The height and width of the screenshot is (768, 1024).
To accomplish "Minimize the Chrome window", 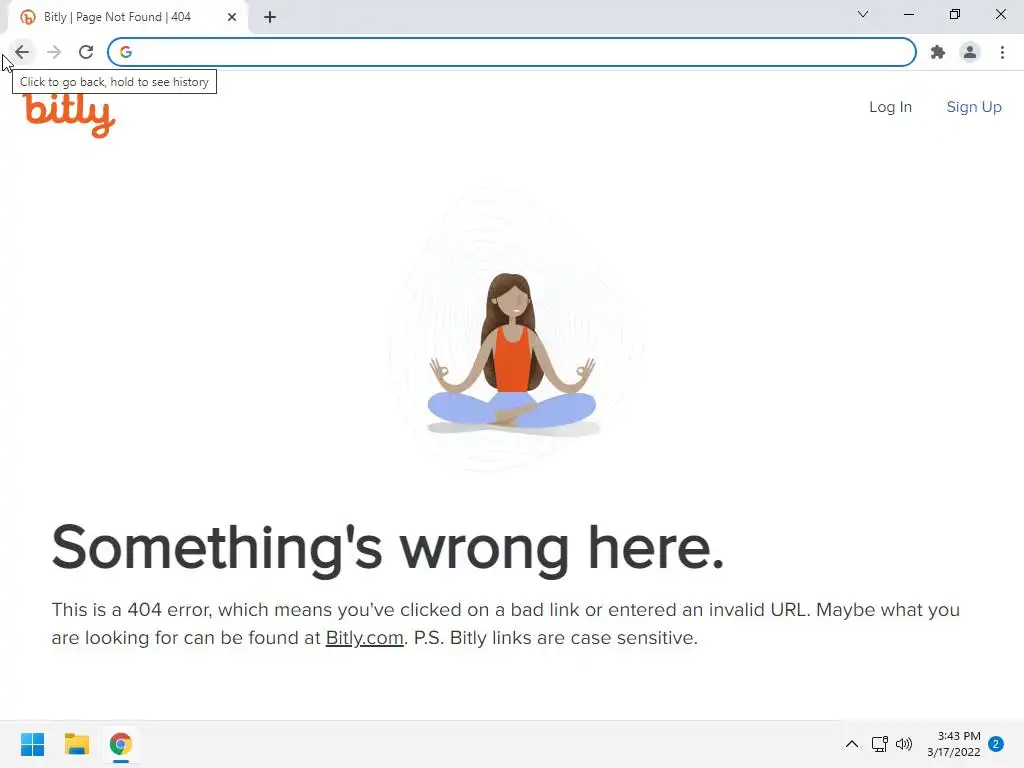I will 908,14.
